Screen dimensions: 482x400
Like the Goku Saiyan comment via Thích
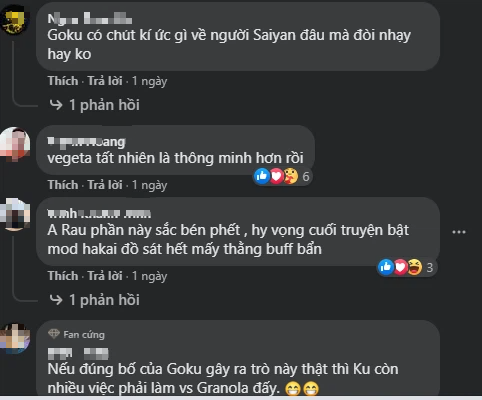point(63,81)
